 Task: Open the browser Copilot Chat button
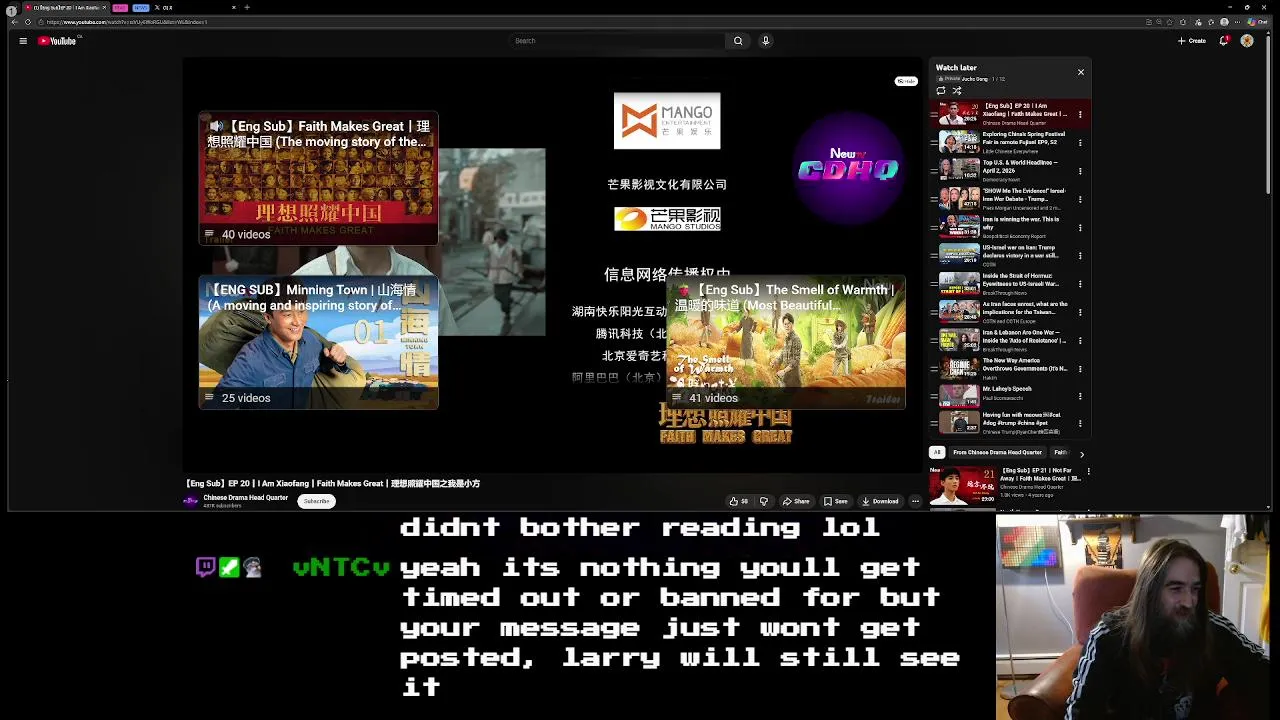(x=1259, y=22)
